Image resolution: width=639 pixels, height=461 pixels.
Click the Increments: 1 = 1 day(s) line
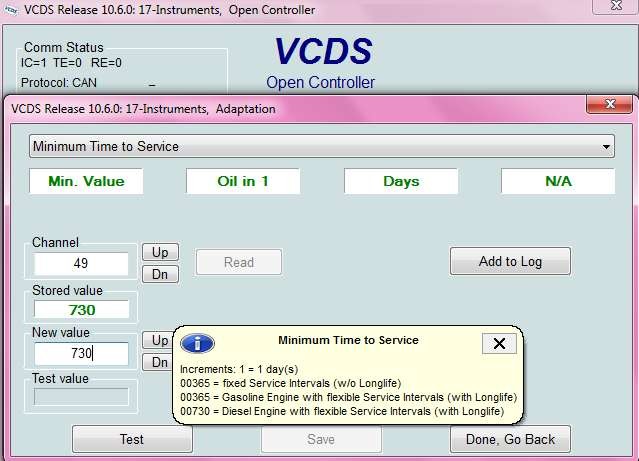(x=239, y=369)
